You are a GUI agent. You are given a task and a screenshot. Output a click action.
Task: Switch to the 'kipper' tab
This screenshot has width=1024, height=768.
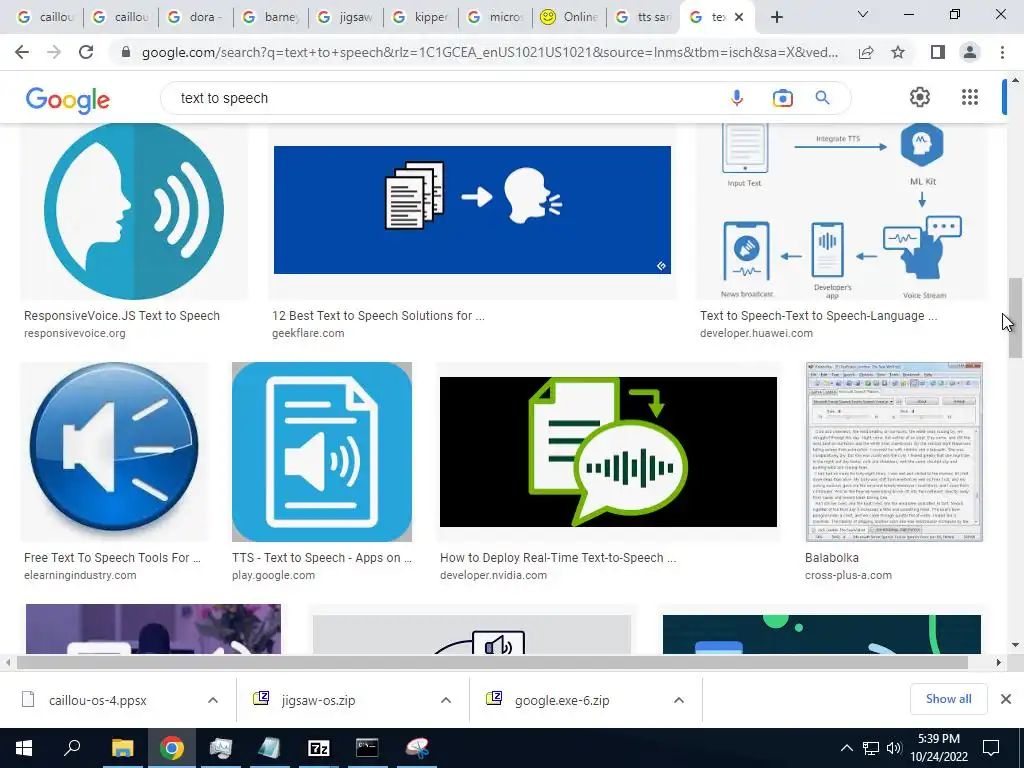click(421, 17)
